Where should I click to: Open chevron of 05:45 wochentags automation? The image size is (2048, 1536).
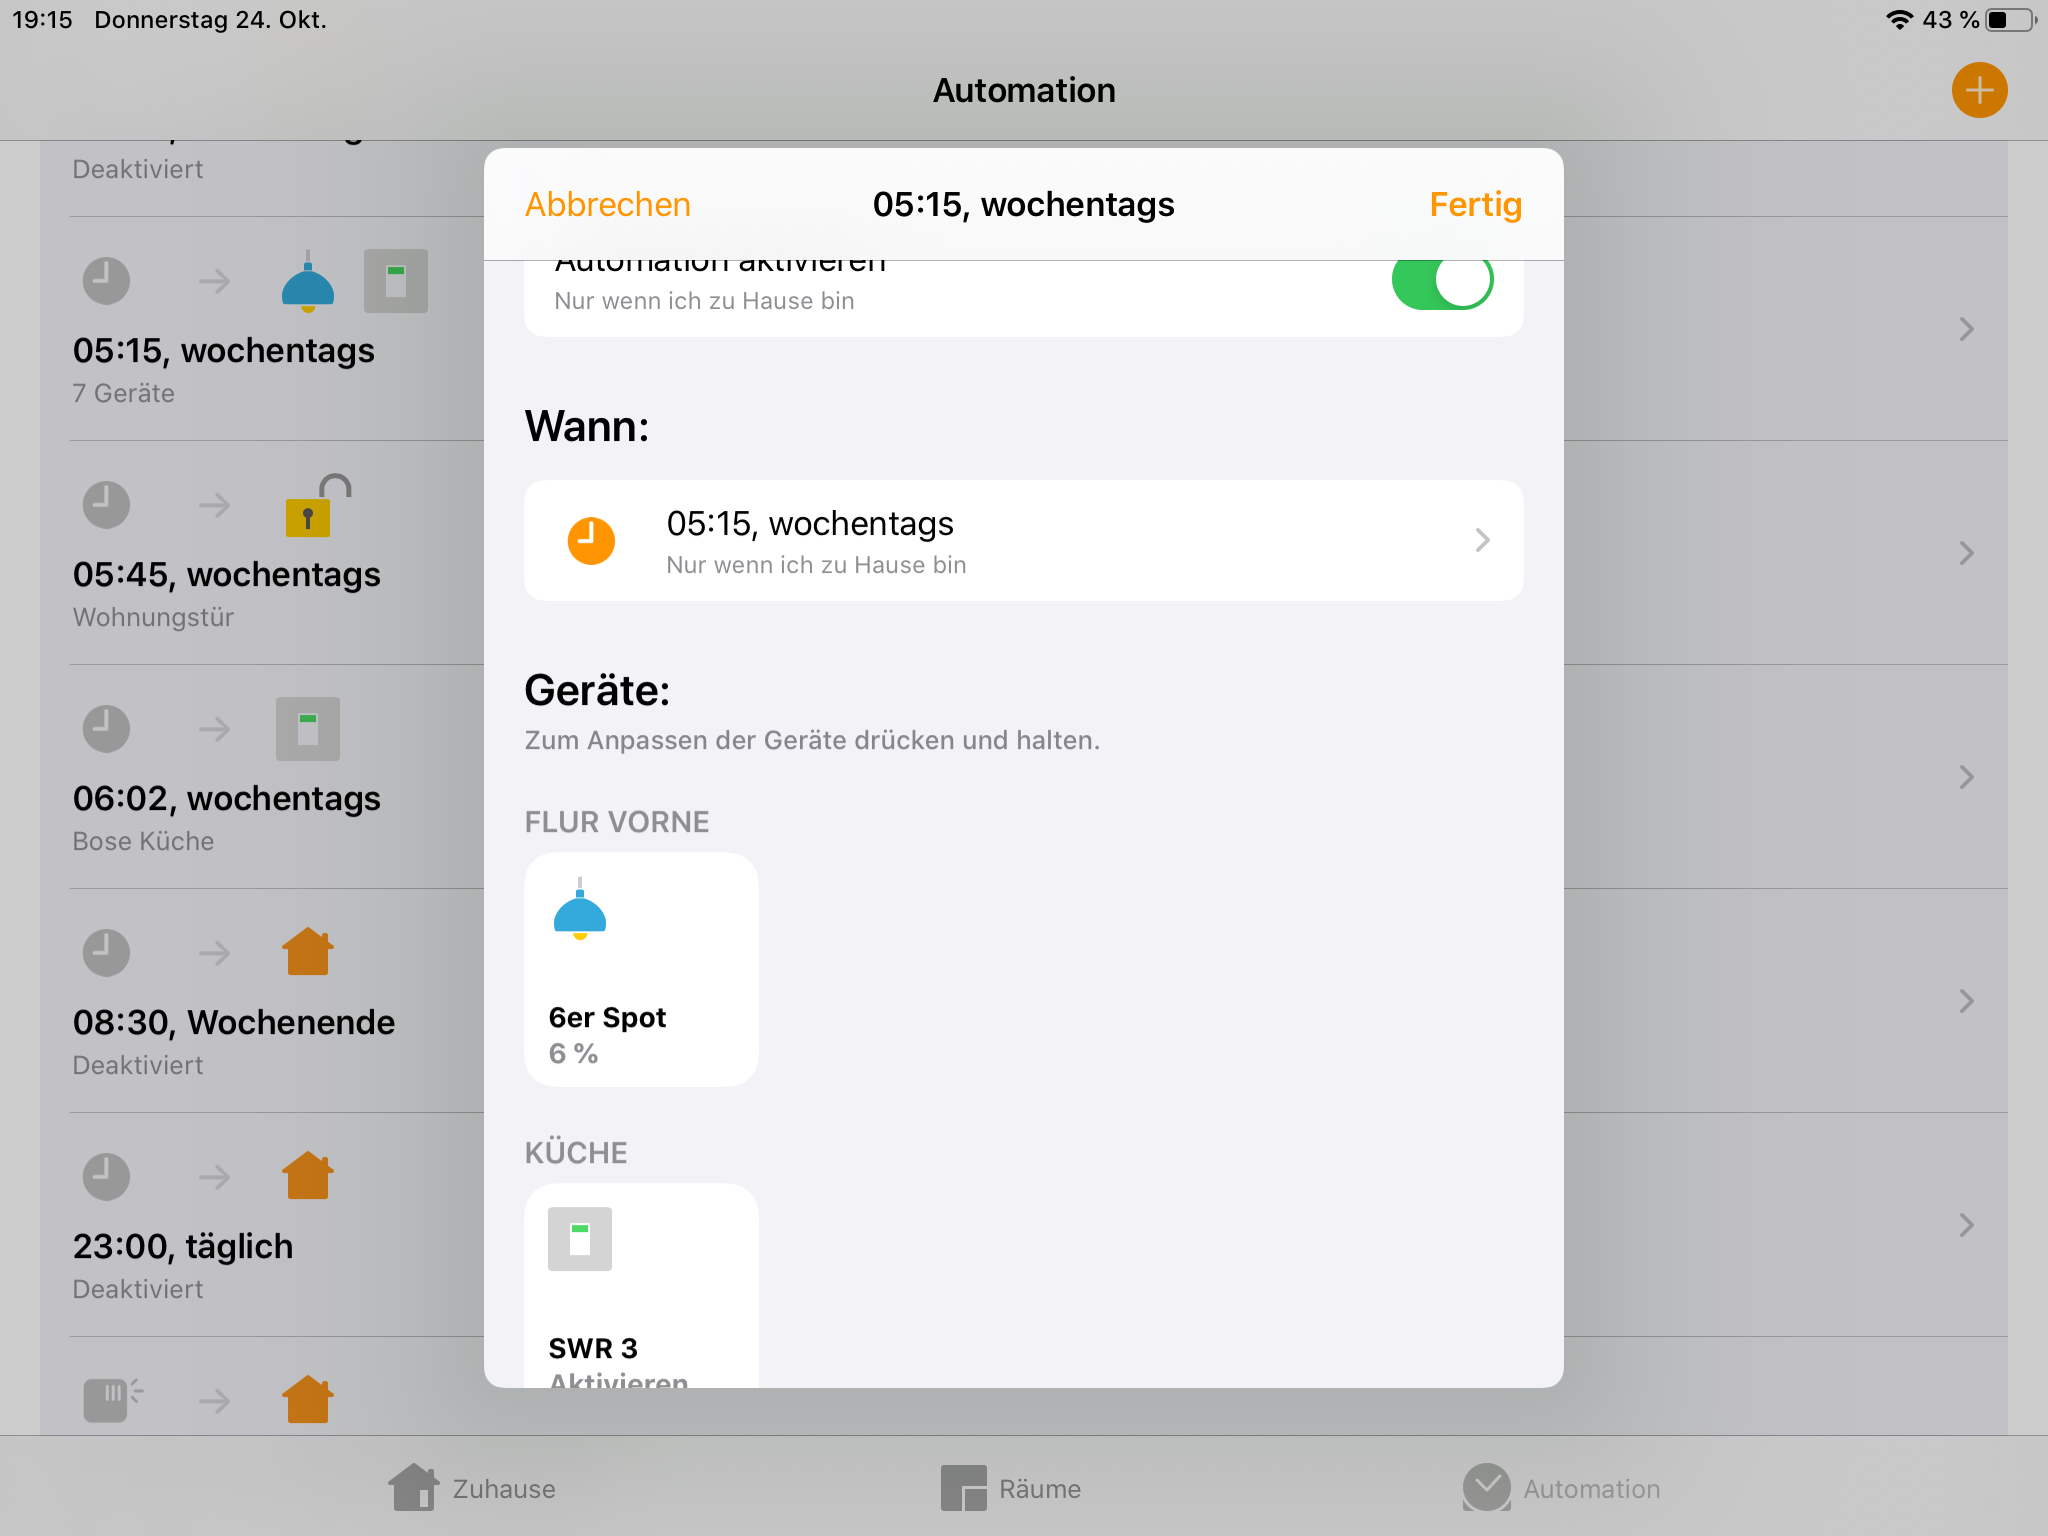pos(1966,553)
